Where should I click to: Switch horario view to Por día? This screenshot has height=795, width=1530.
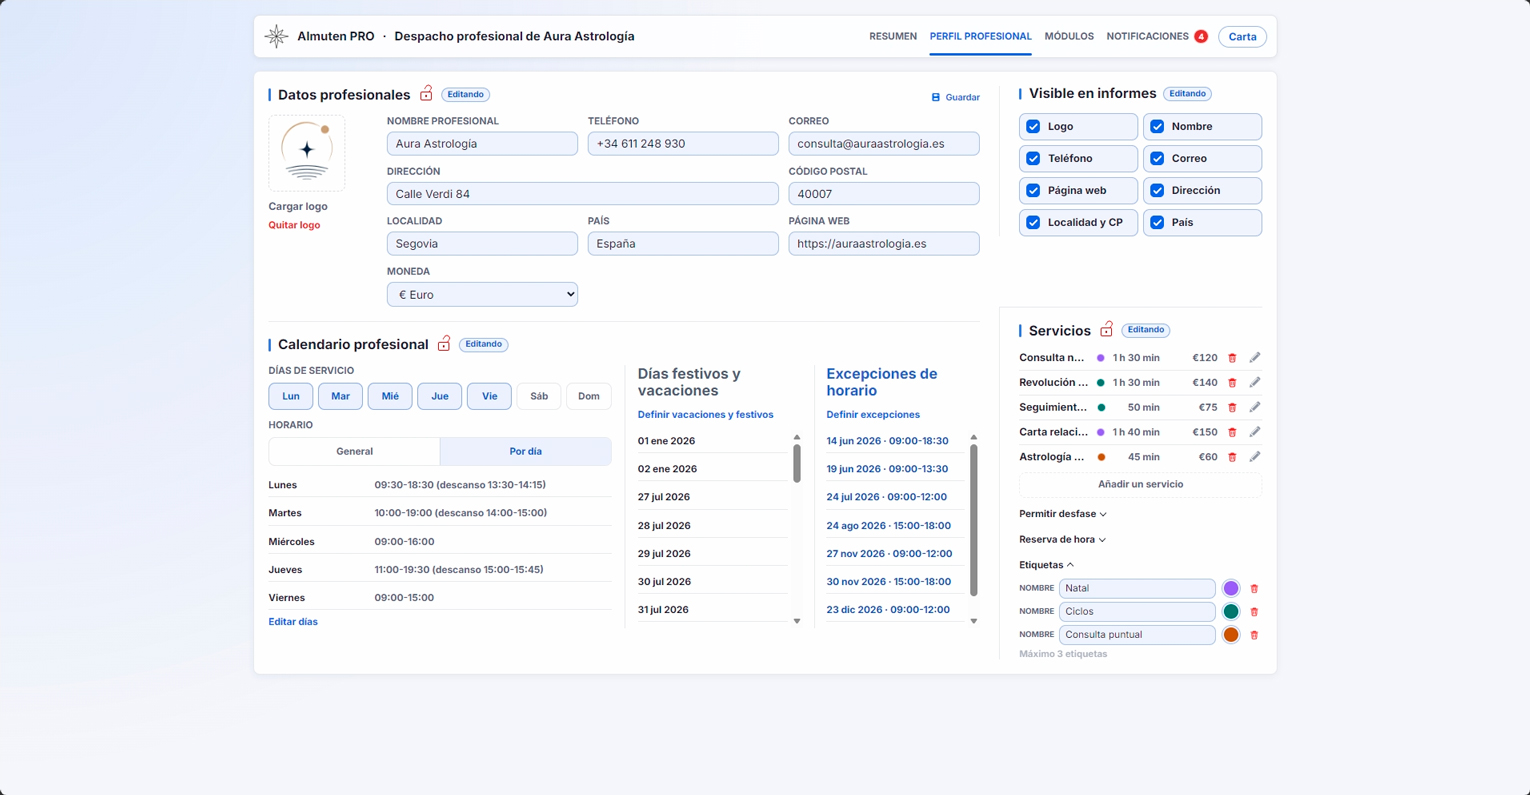coord(526,451)
